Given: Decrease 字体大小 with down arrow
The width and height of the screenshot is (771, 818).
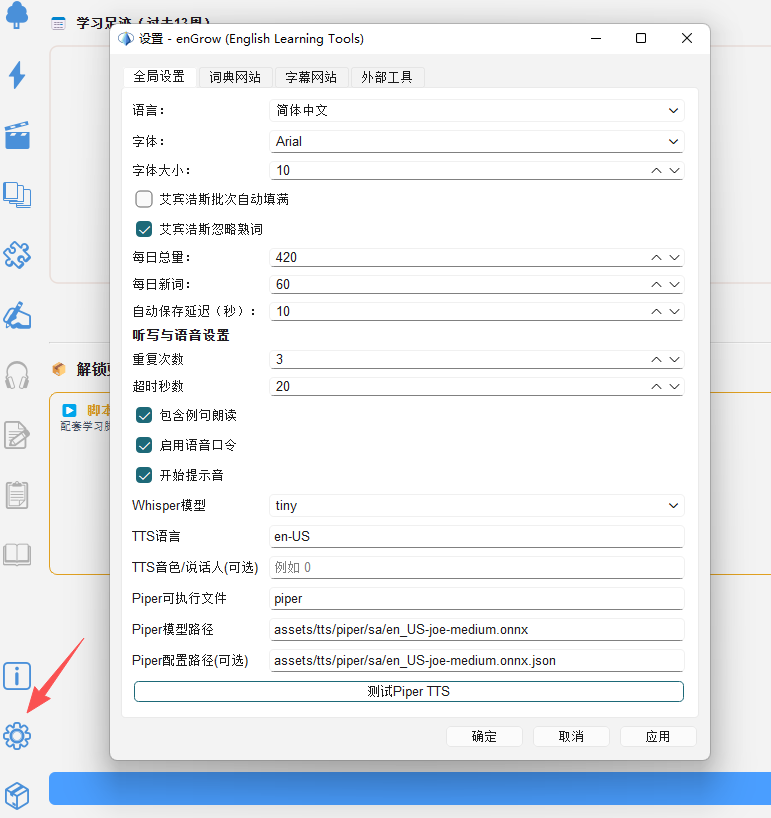Looking at the screenshot, I should coord(674,171).
